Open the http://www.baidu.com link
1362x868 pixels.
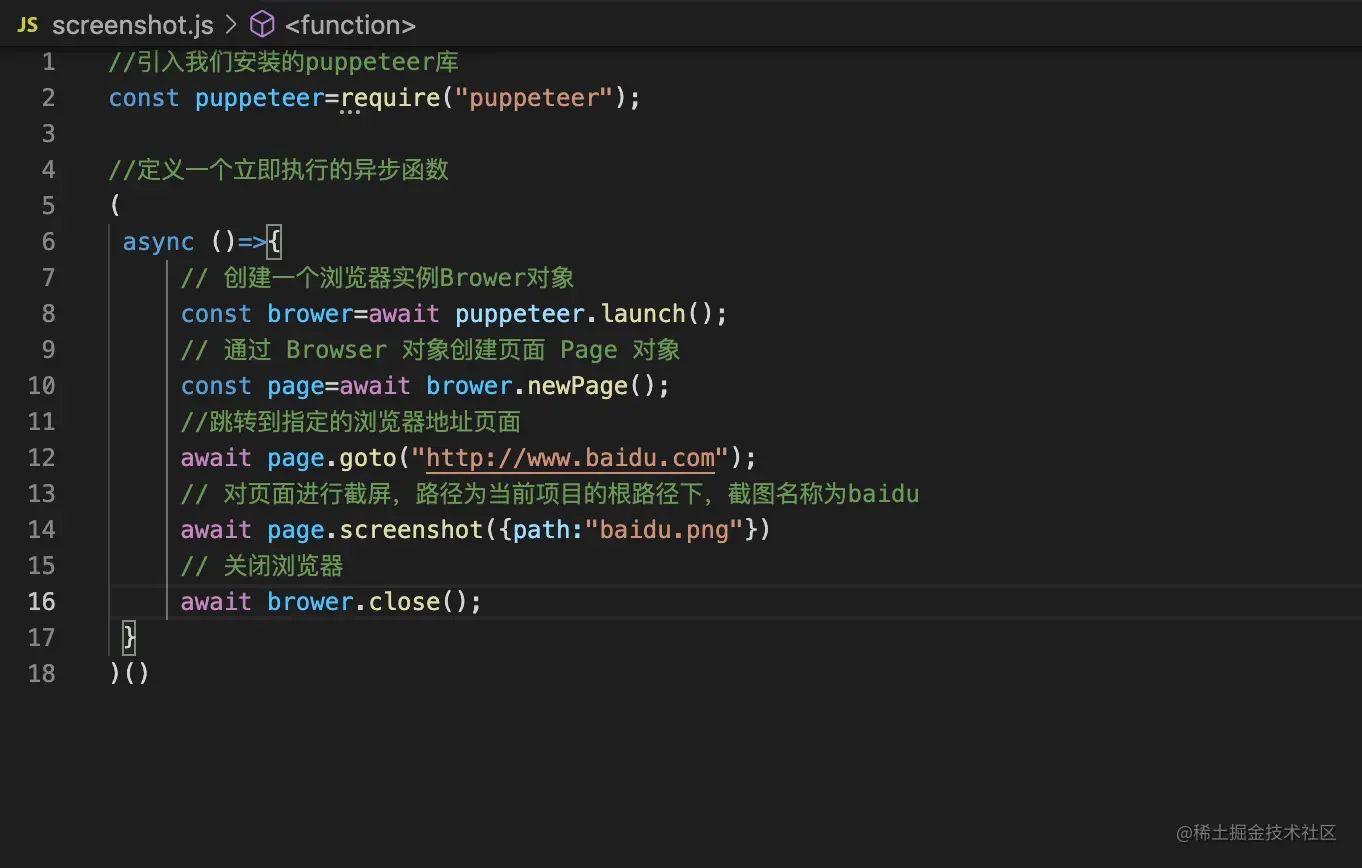571,458
